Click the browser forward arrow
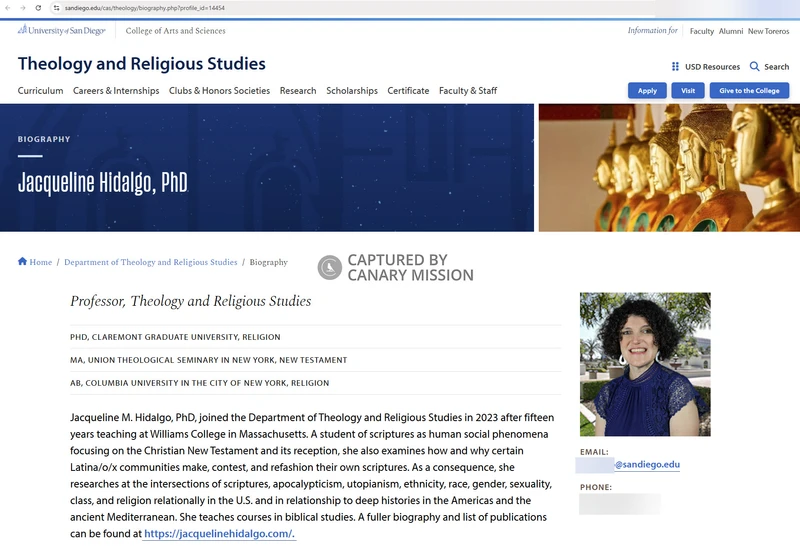 click(x=22, y=7)
